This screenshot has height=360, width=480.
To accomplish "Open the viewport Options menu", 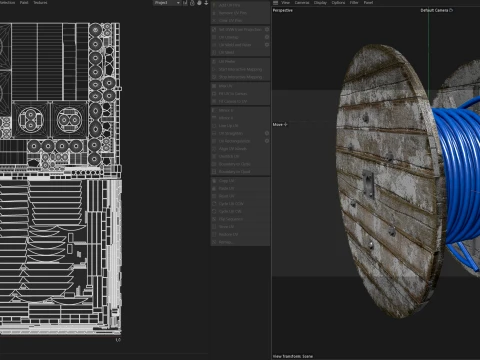I will (x=338, y=3).
